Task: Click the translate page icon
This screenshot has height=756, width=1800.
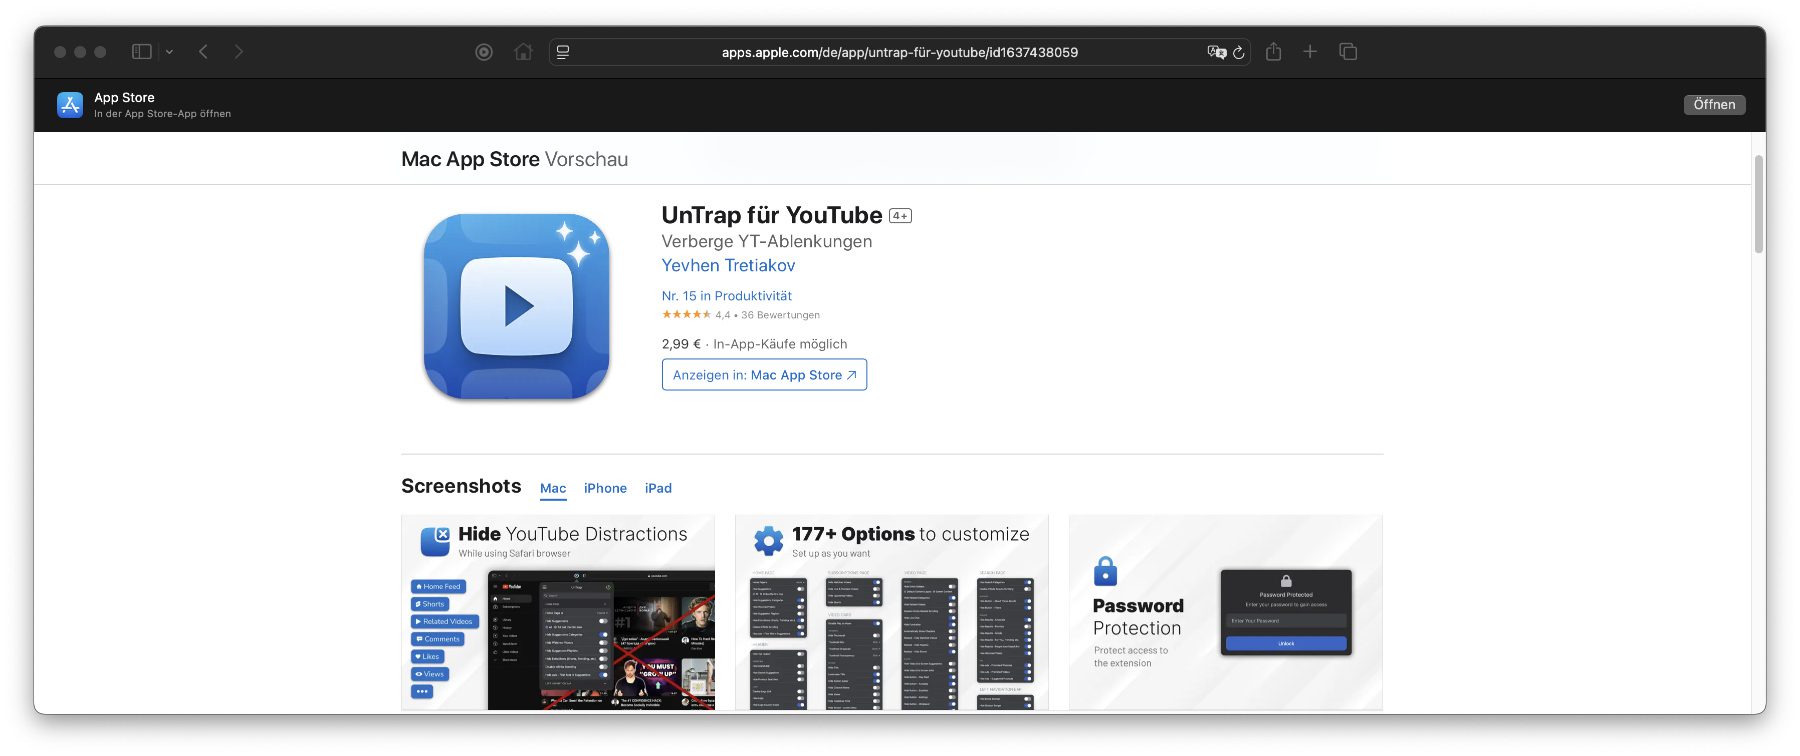Action: click(1216, 52)
